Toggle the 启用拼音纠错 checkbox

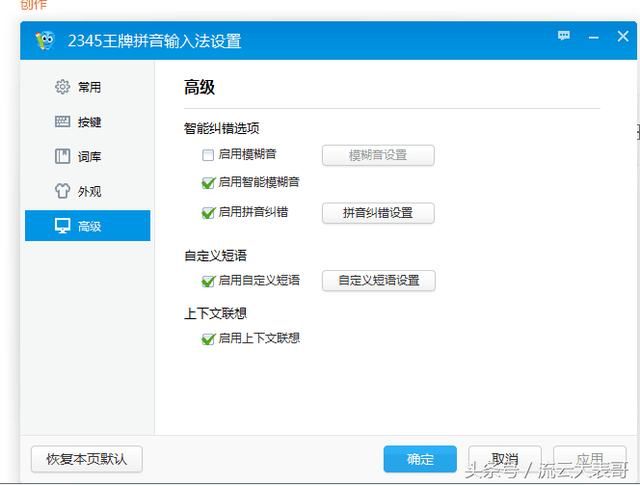[x=208, y=213]
